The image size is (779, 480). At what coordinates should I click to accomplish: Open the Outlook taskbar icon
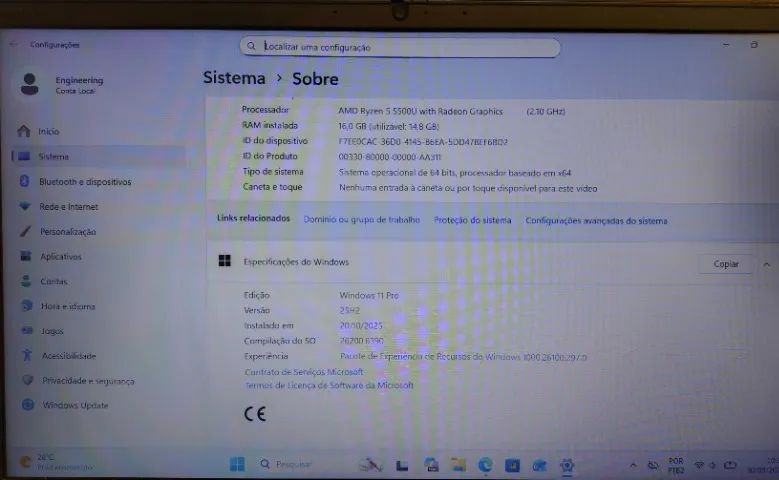coord(540,466)
